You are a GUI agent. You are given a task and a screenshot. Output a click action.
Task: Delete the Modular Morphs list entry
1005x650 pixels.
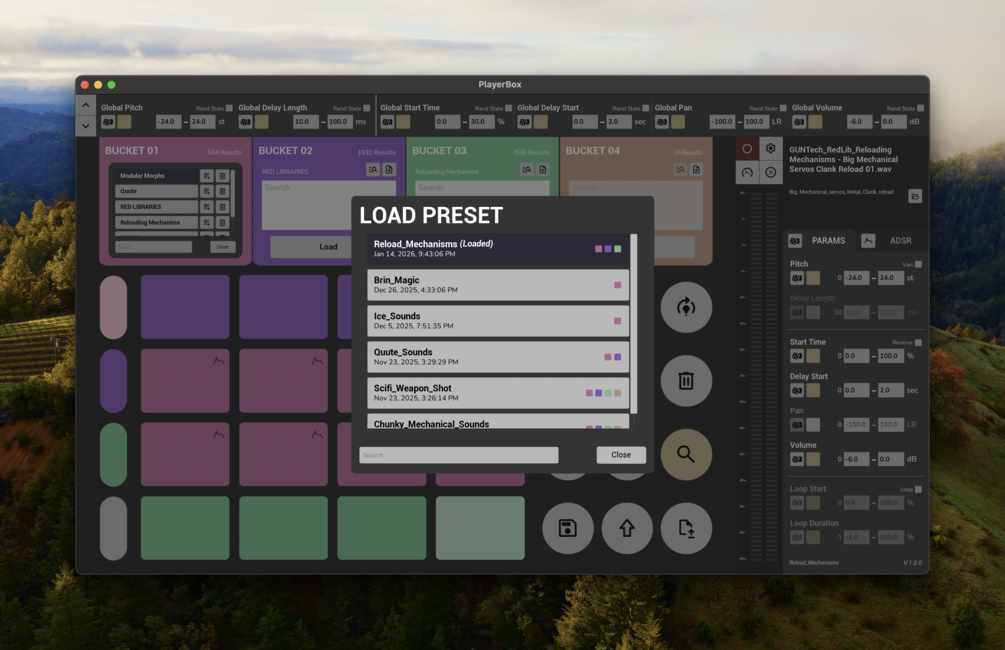click(222, 176)
